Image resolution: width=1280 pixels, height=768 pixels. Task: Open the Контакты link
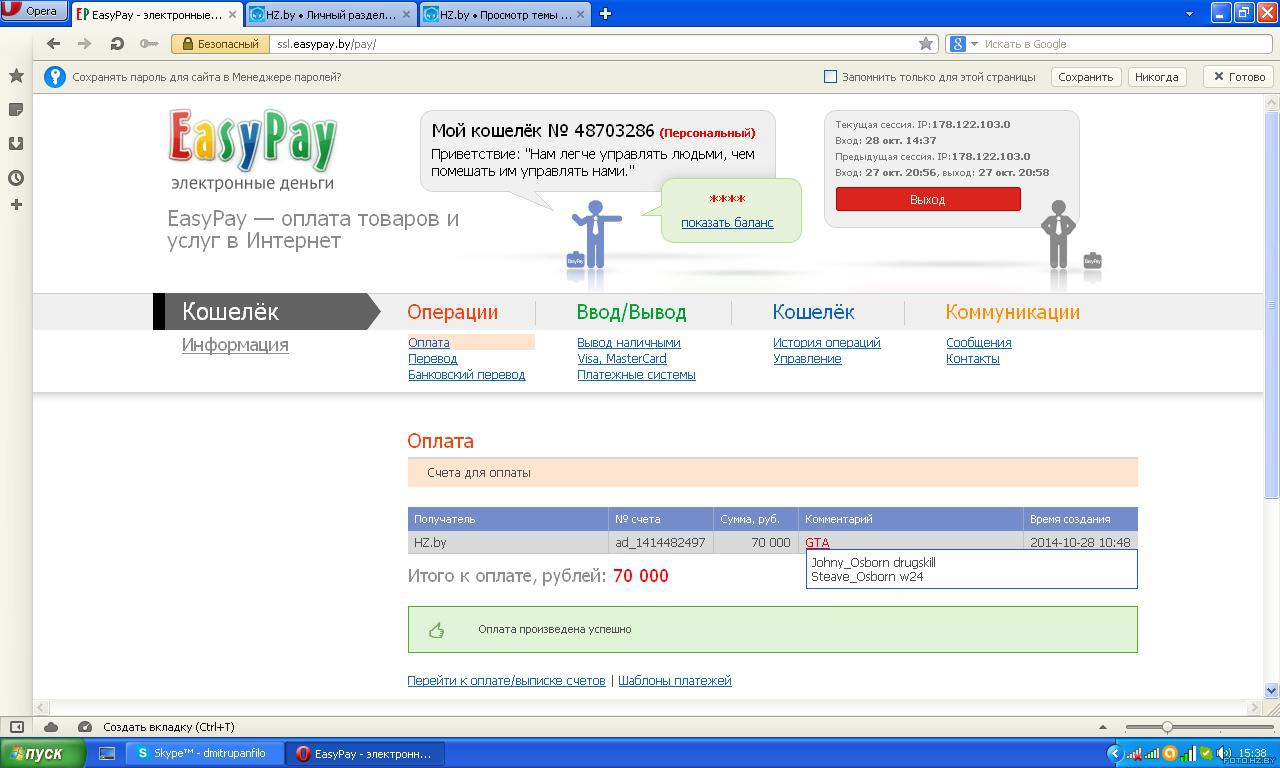click(972, 358)
